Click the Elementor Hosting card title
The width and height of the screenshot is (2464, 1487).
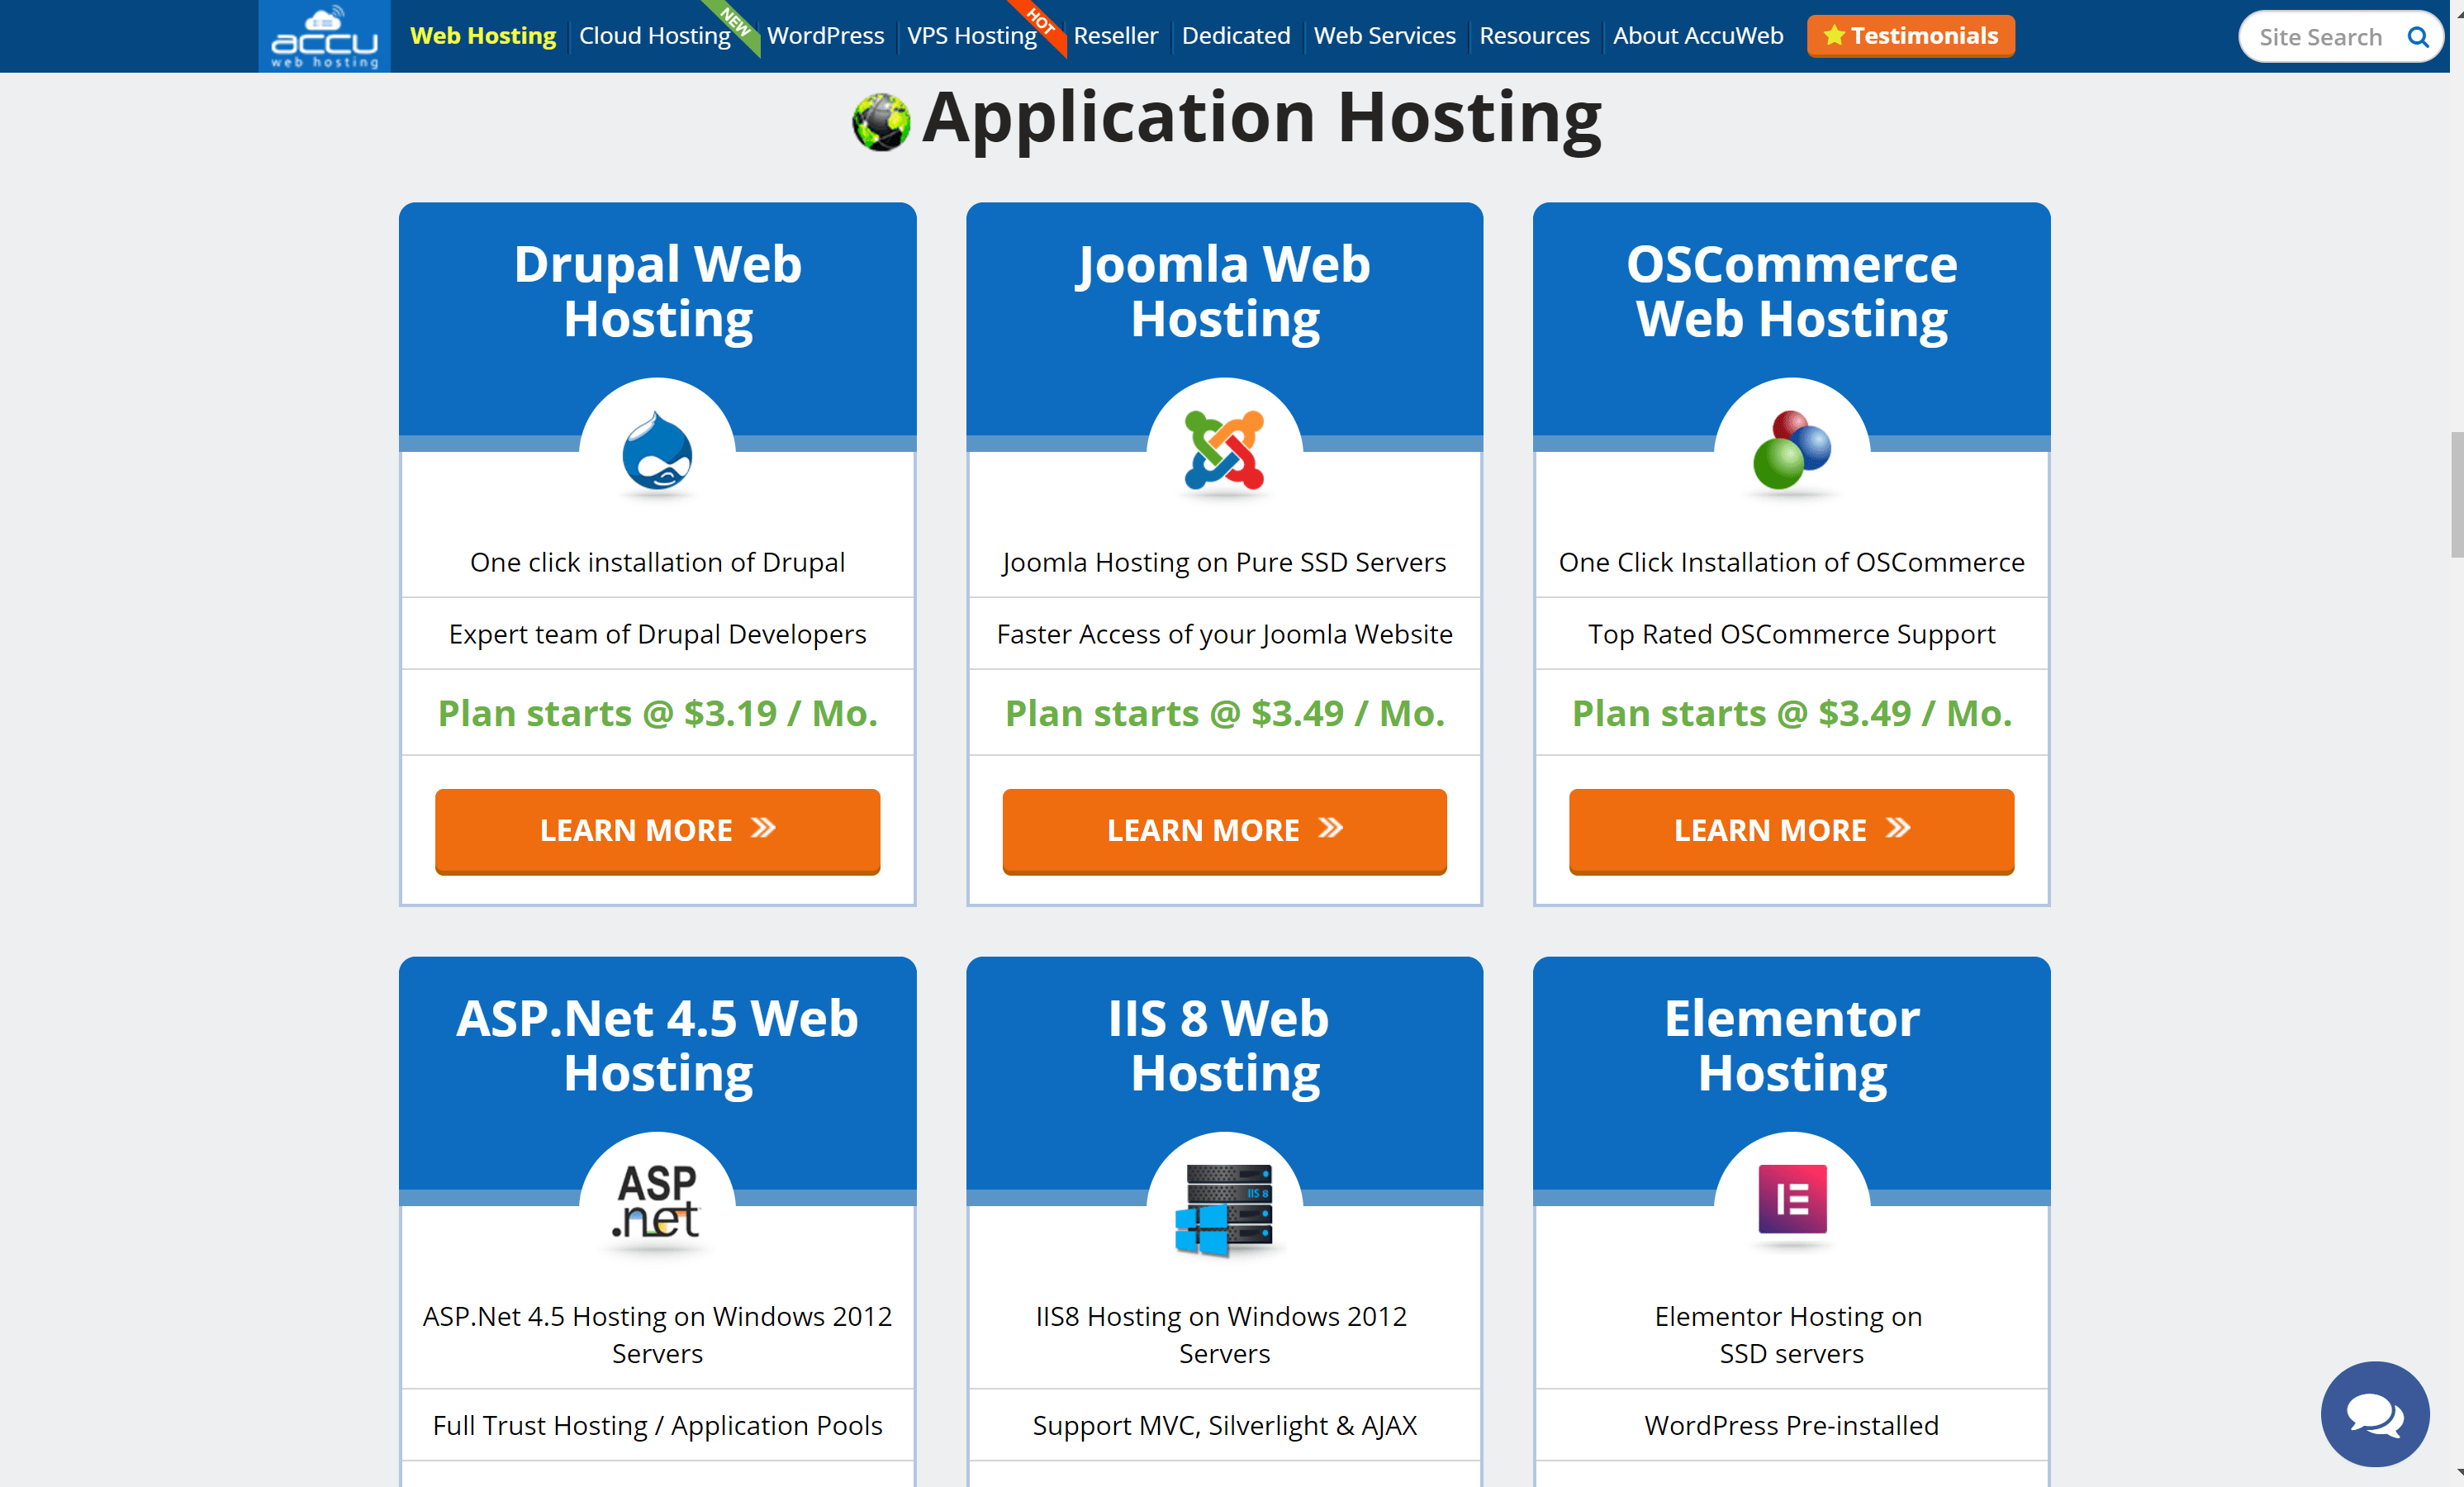tap(1791, 1045)
